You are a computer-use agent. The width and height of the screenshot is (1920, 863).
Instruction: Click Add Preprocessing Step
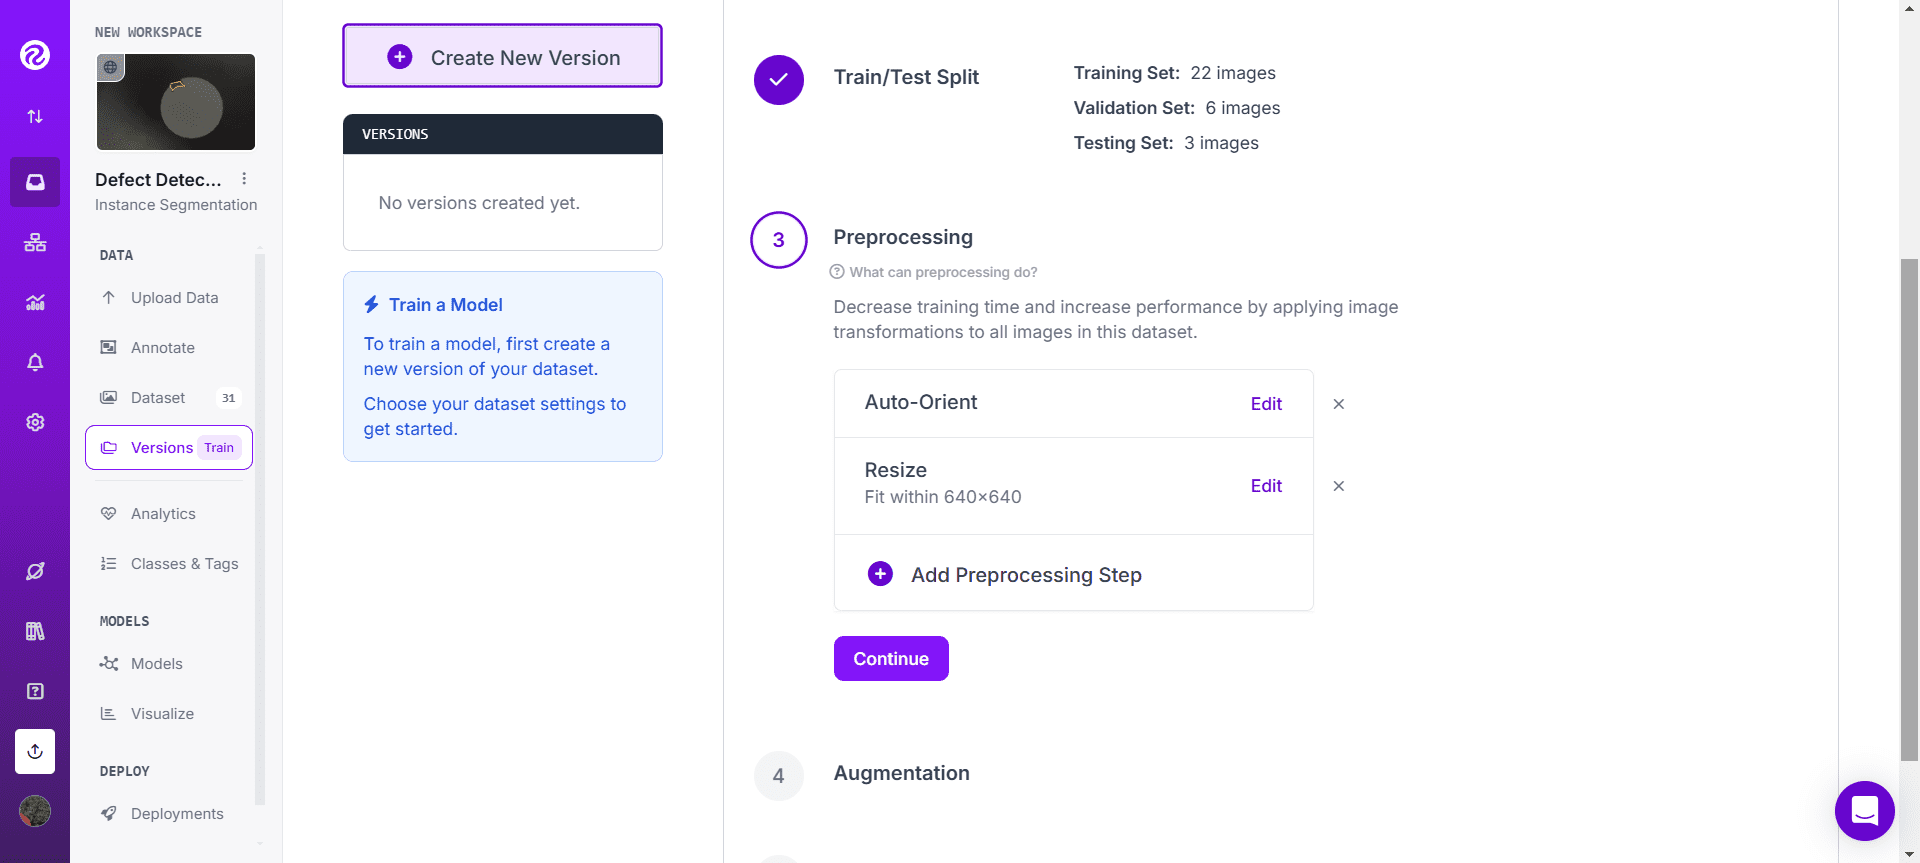pyautogui.click(x=1025, y=575)
